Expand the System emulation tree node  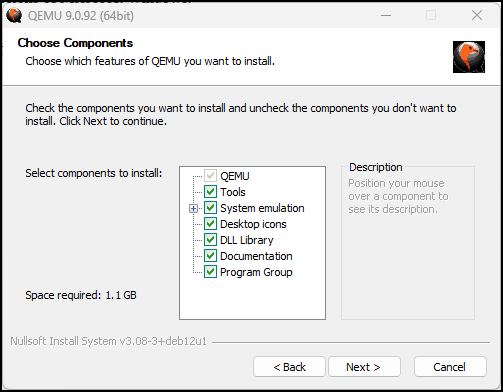[x=193, y=208]
